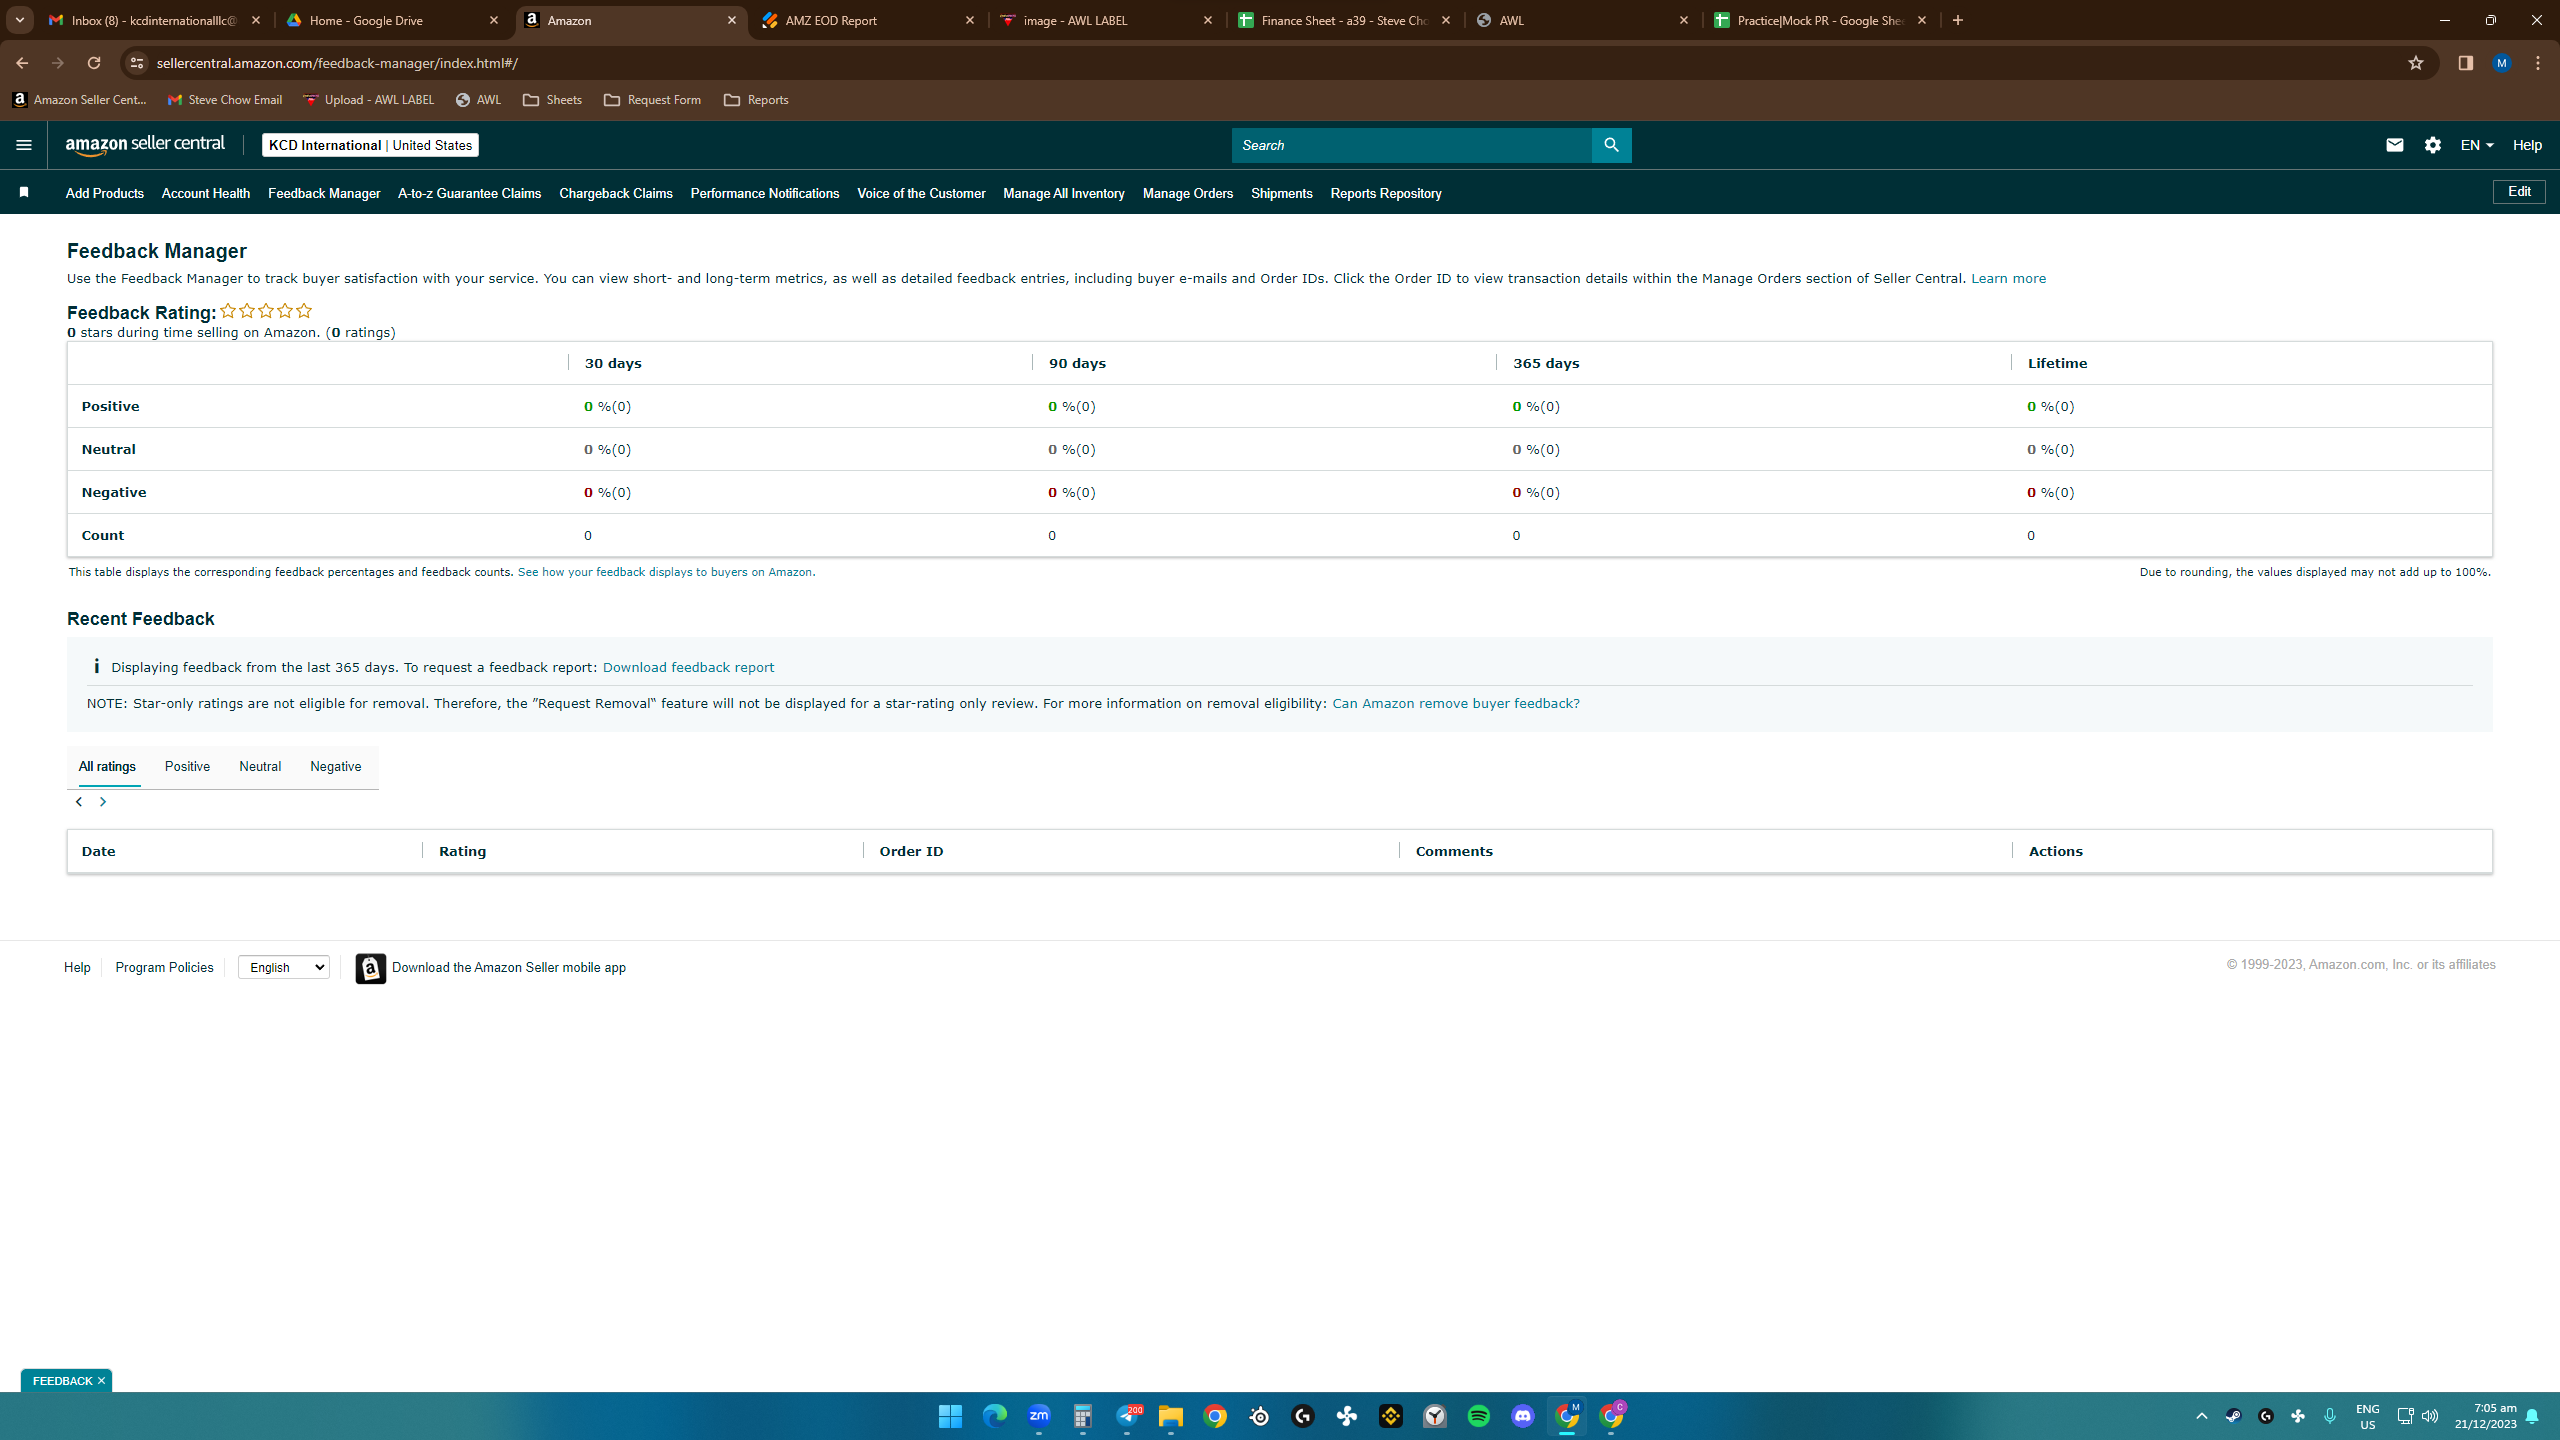Open the Settings gear icon

[2433, 145]
